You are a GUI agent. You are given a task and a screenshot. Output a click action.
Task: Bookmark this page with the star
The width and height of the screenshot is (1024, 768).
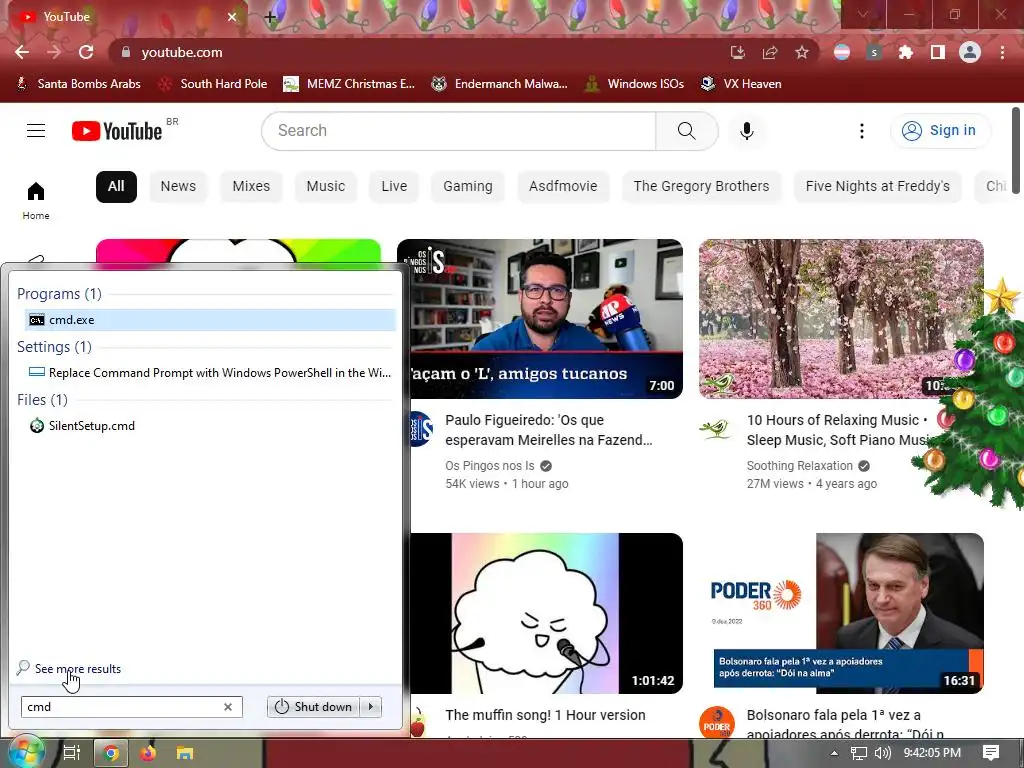point(802,52)
